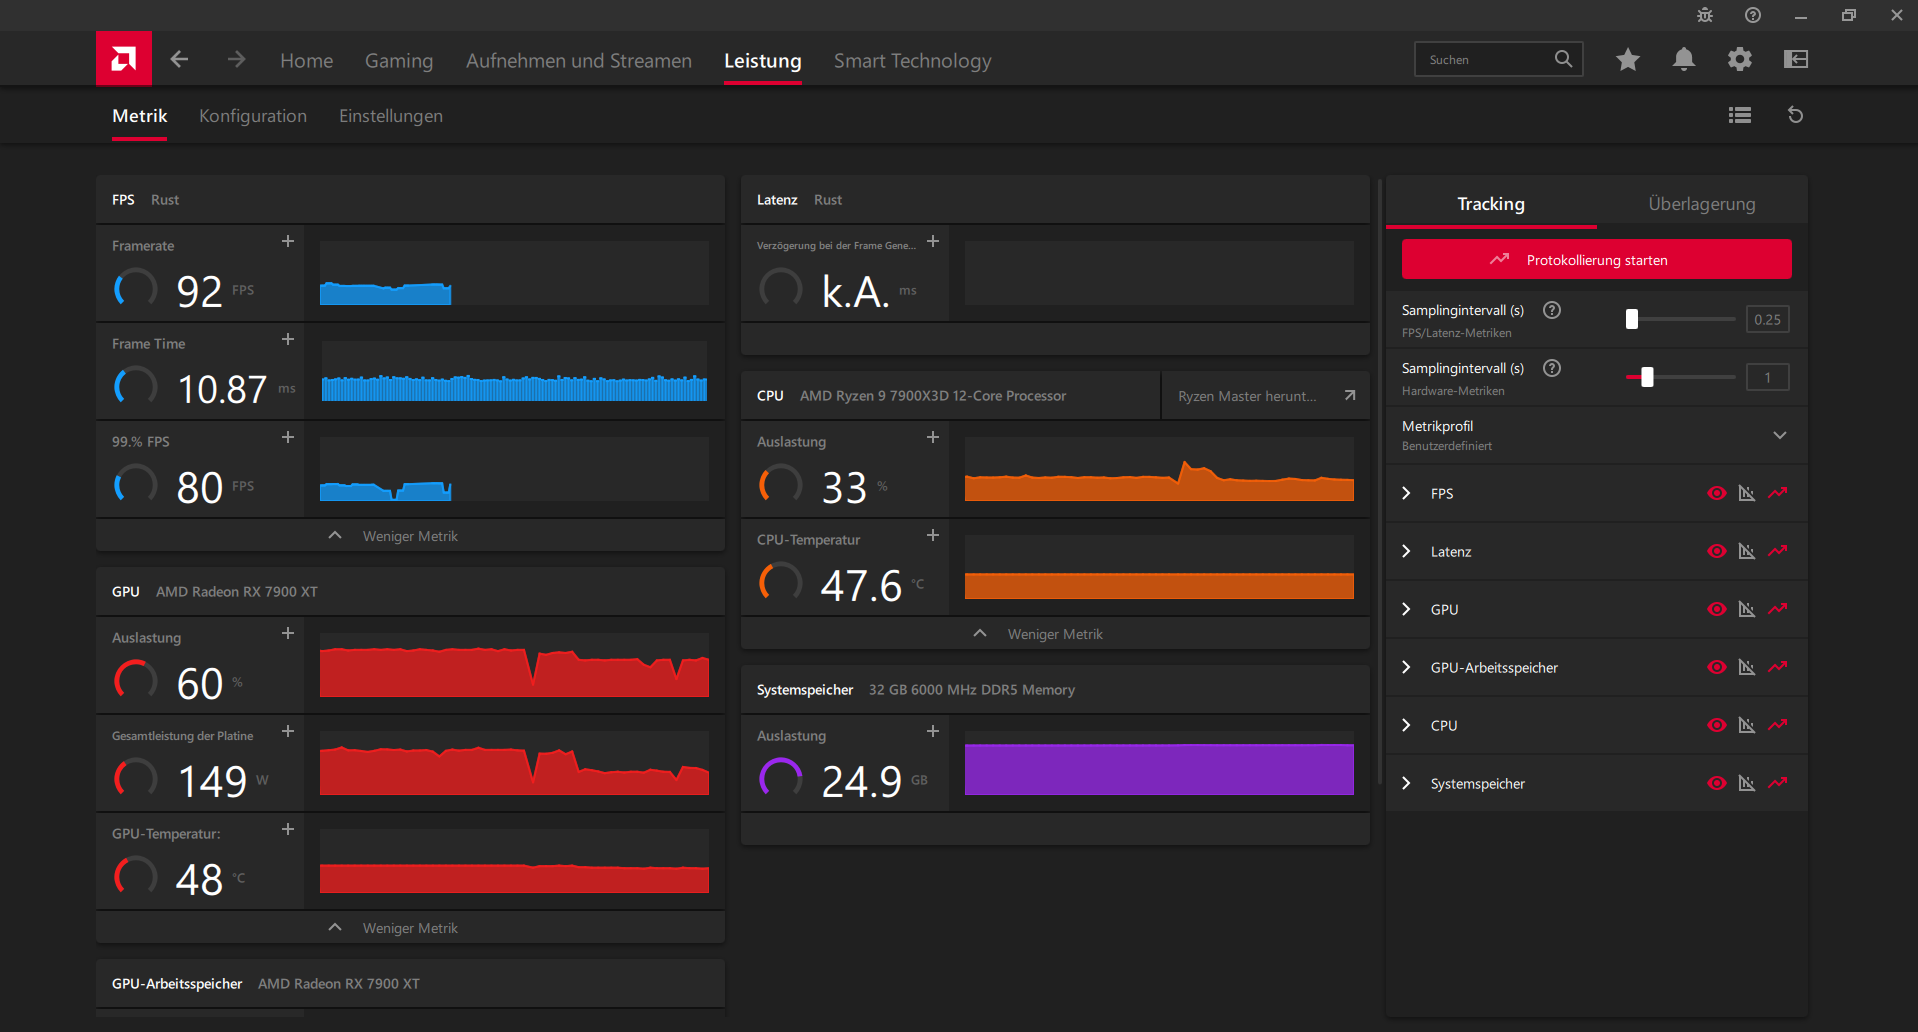This screenshot has height=1032, width=1918.
Task: Expand the GPU tracking group
Action: 1407,609
